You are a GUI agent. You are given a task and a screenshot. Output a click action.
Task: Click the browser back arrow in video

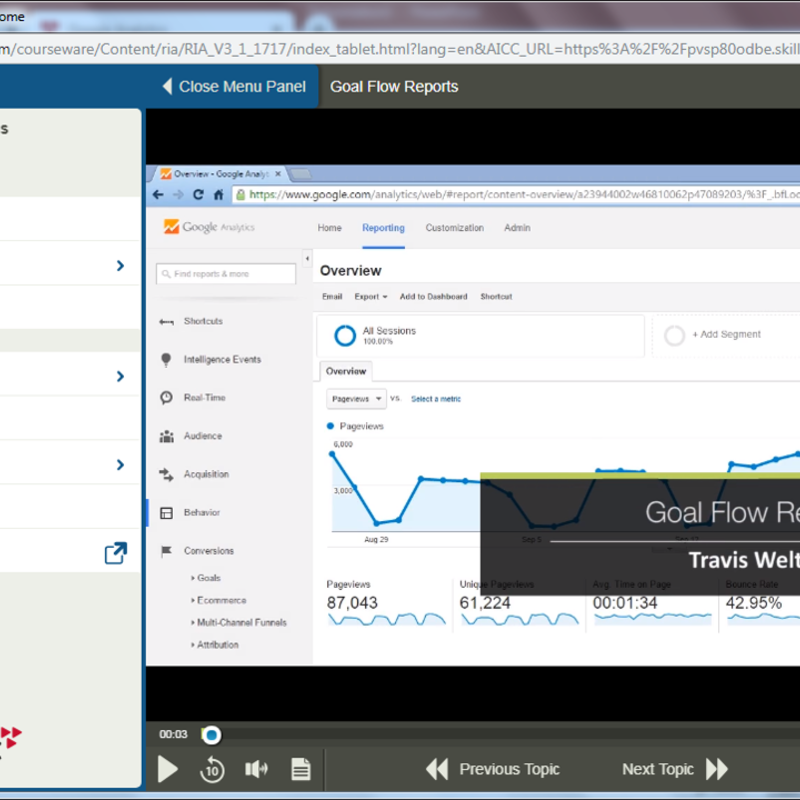[158, 194]
